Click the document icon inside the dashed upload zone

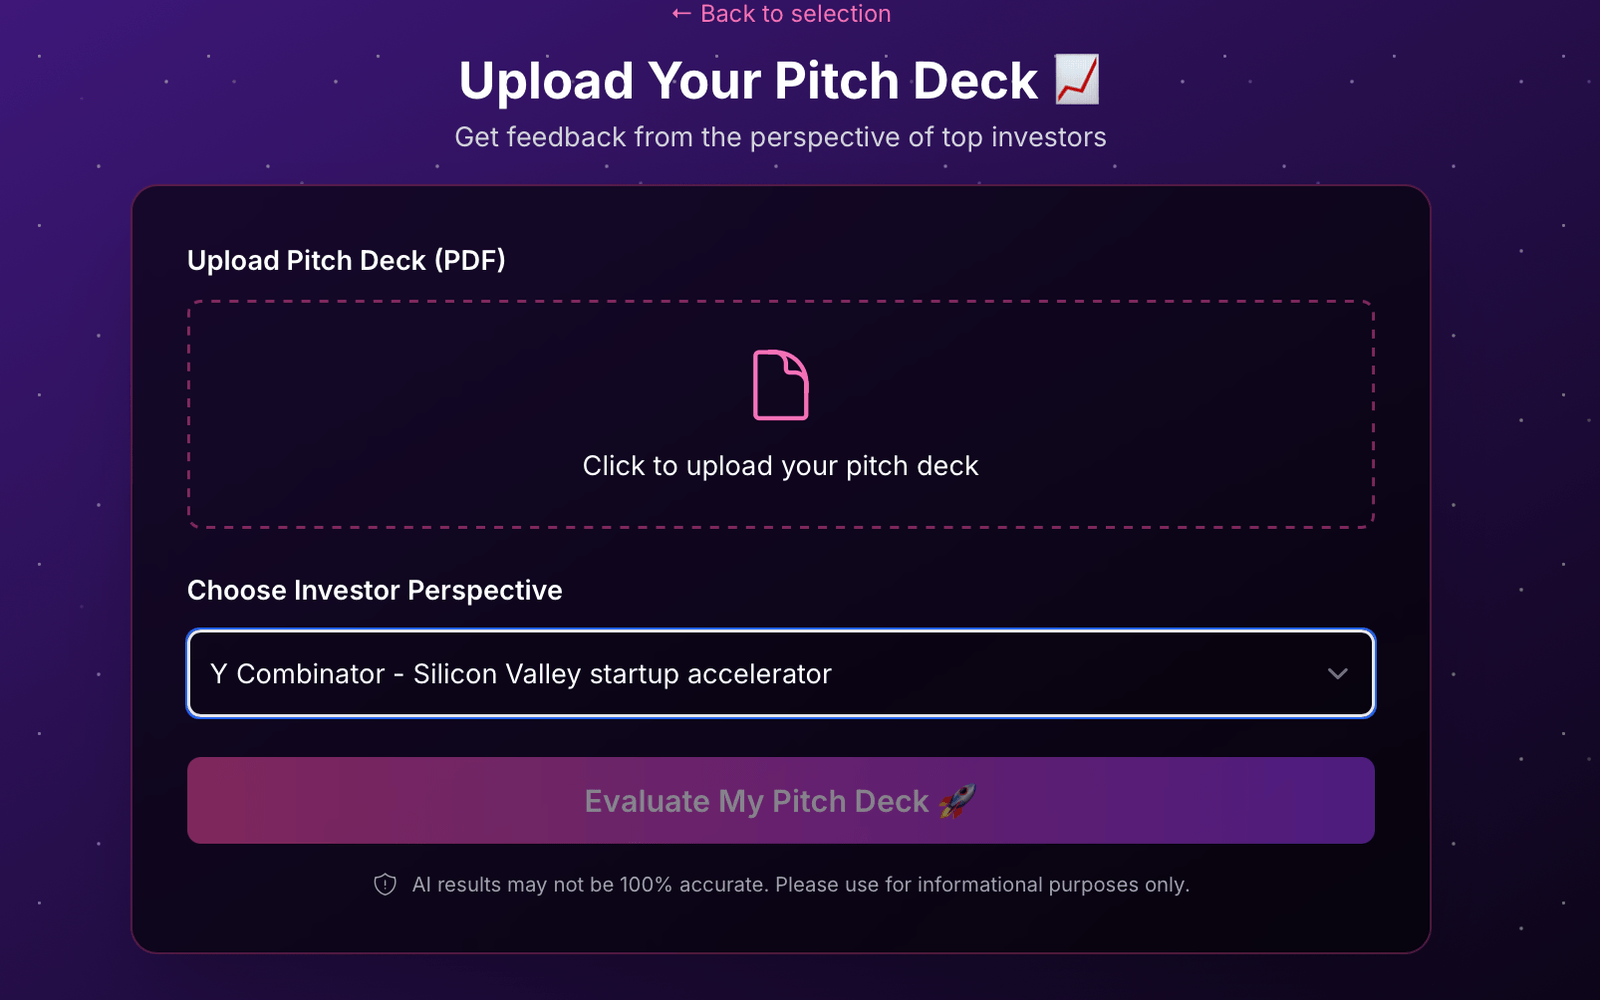[781, 384]
